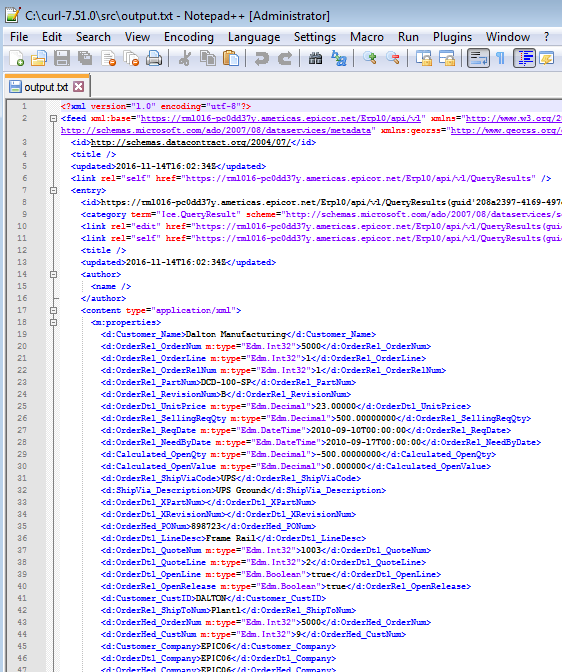Click the Save All toolbar icon
This screenshot has width=562, height=672.
click(x=85, y=58)
